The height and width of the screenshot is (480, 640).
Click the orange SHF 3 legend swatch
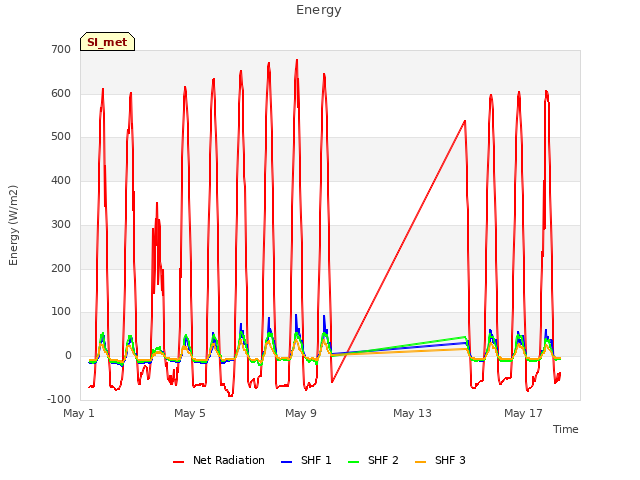(x=420, y=462)
